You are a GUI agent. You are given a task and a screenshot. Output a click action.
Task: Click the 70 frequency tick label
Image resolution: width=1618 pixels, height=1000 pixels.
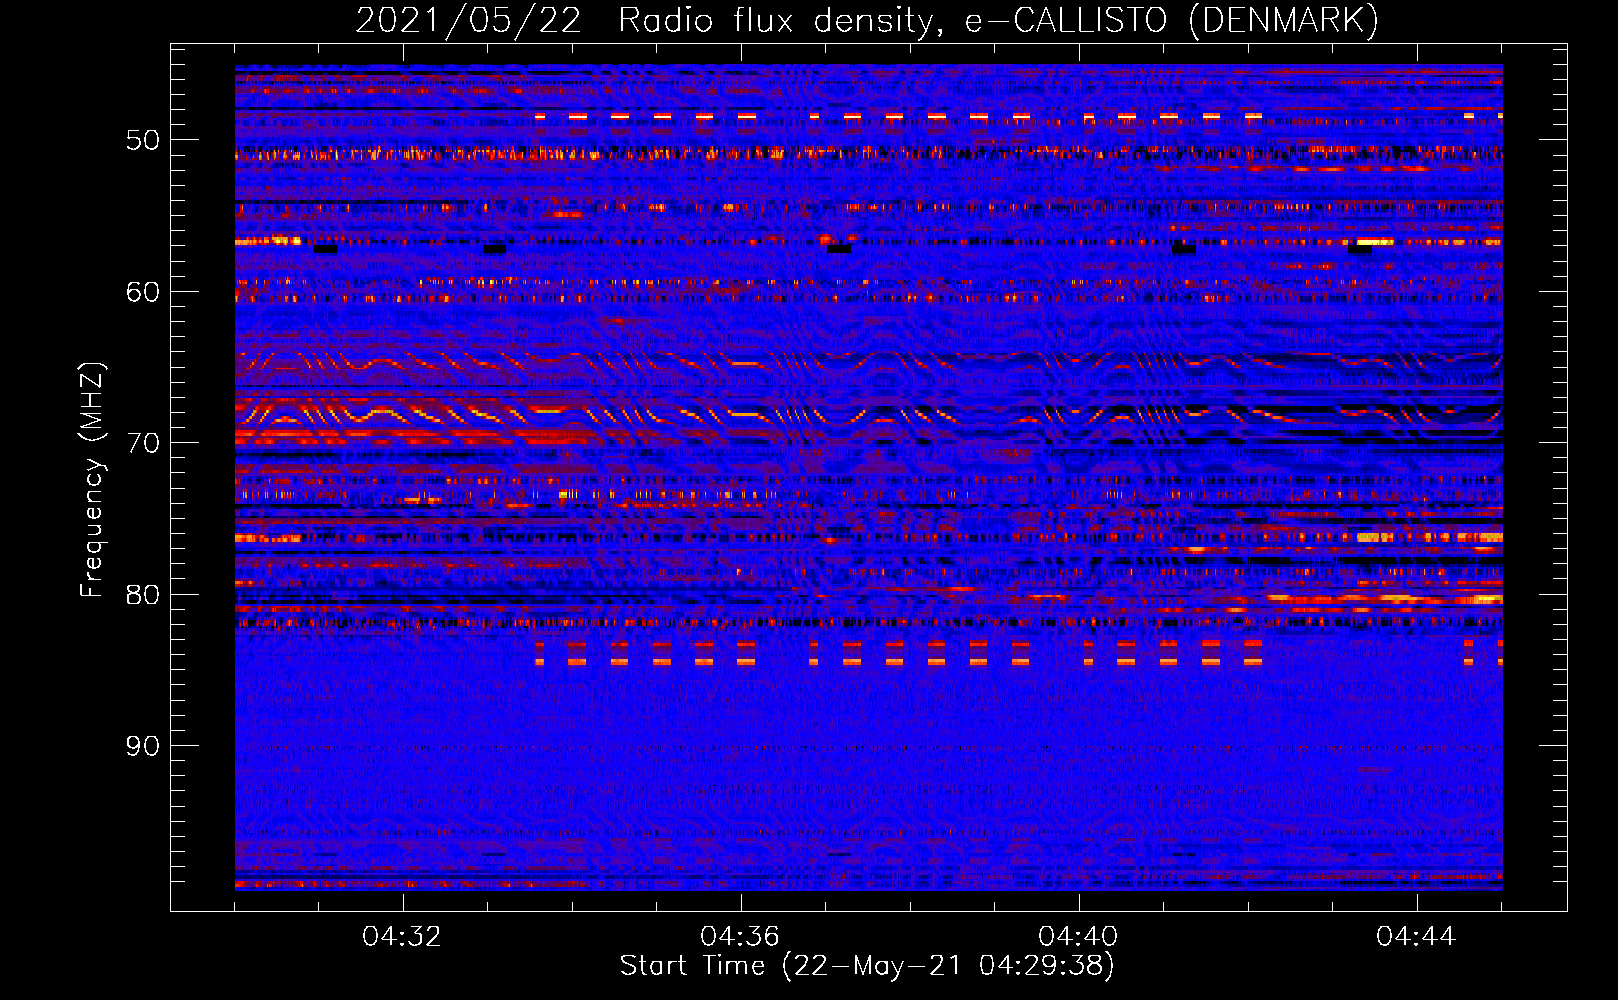143,443
